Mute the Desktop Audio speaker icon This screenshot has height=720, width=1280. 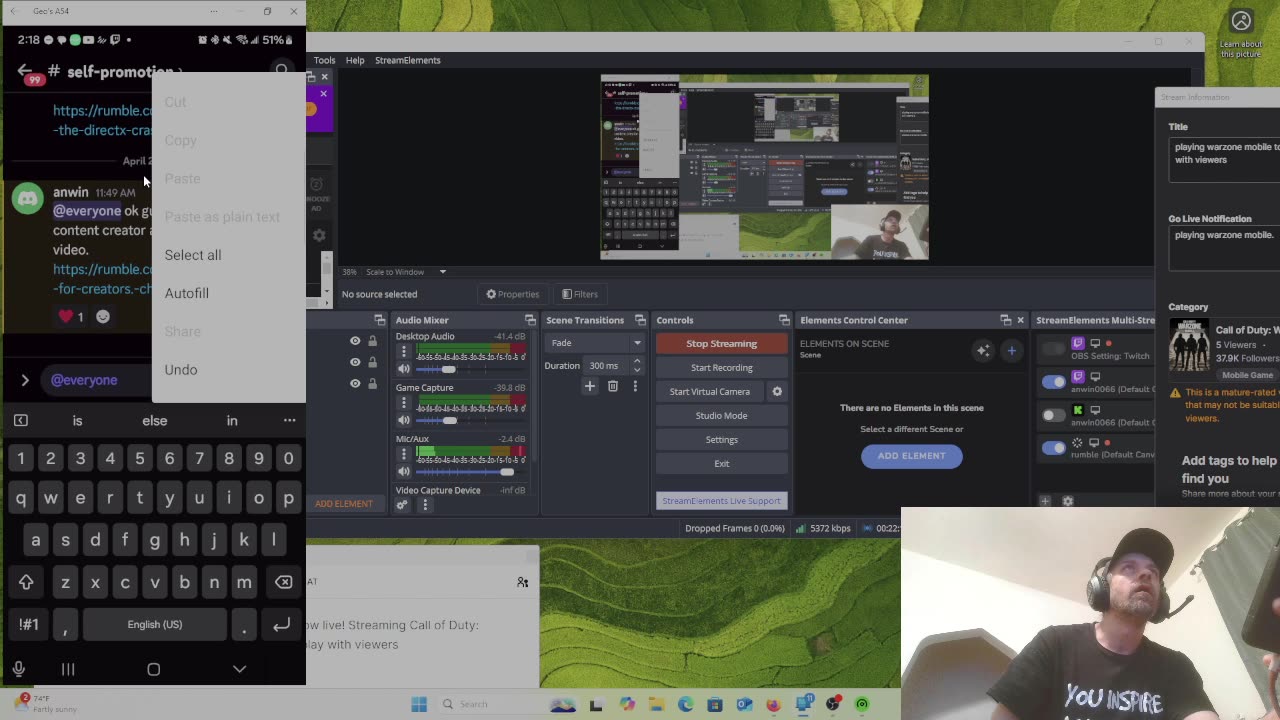coord(404,369)
